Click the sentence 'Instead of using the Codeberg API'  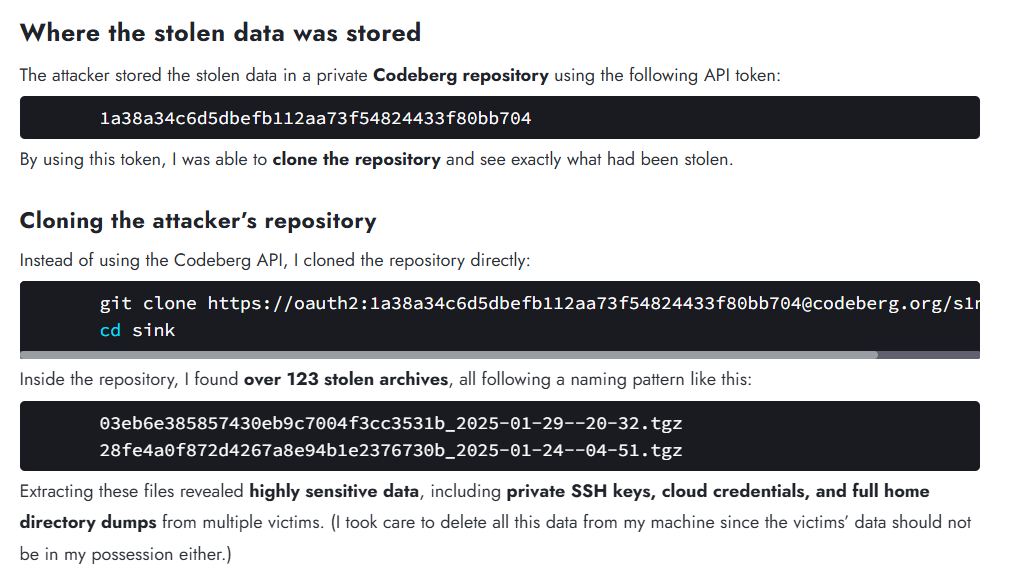(151, 261)
